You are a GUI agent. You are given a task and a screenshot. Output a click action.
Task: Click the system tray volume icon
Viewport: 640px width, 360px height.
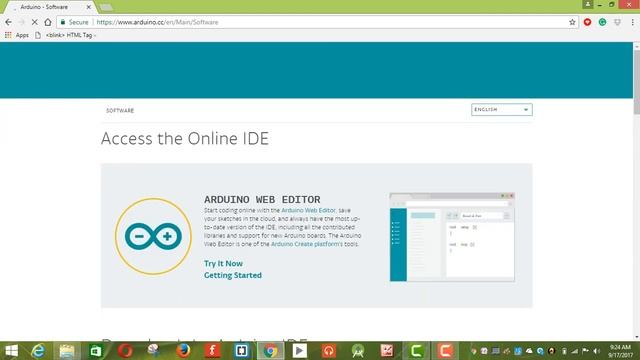point(597,351)
